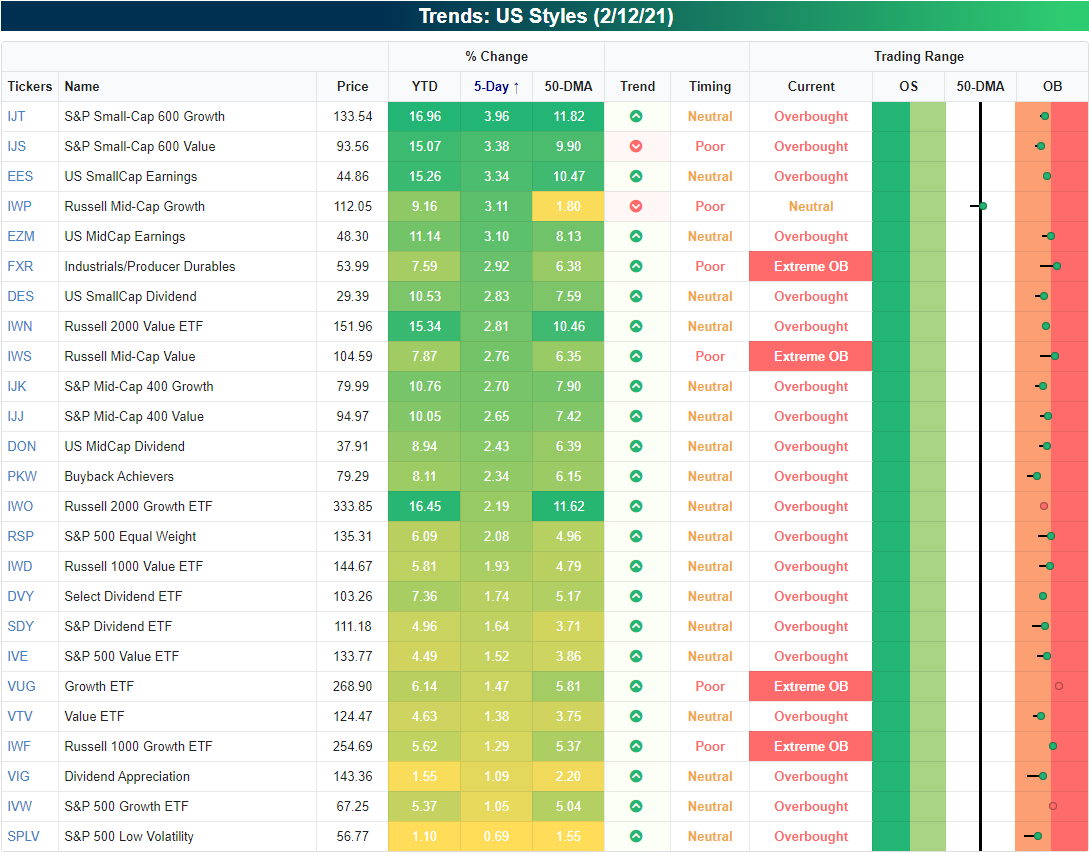Screen dimensions: 1089x852
Task: Click the trading range dot for IWP
Action: [x=983, y=206]
